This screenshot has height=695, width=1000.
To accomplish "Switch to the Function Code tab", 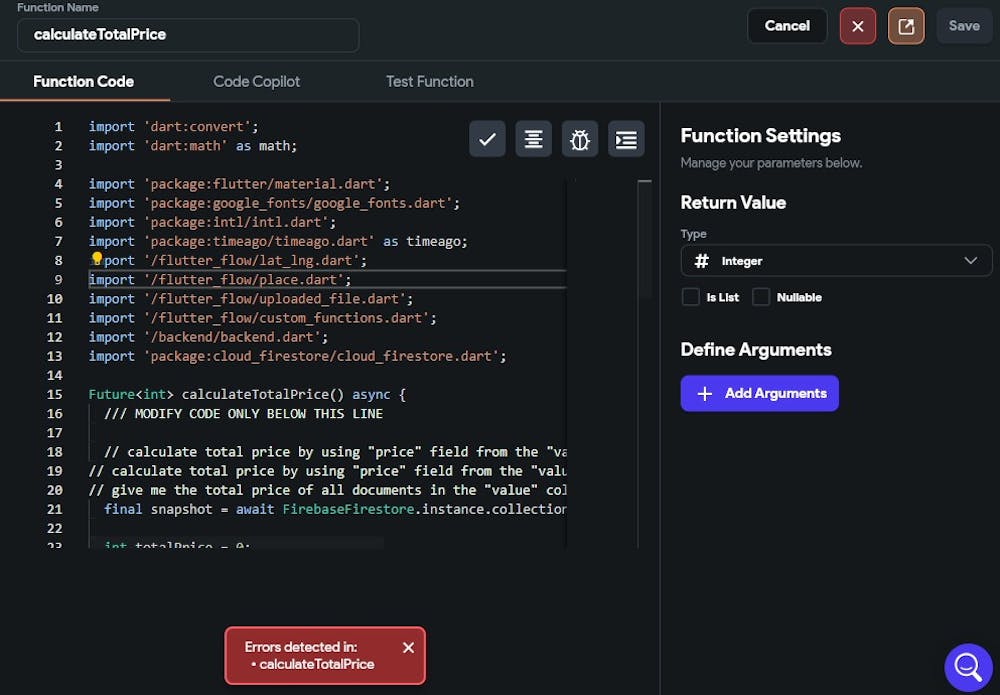I will tap(84, 82).
